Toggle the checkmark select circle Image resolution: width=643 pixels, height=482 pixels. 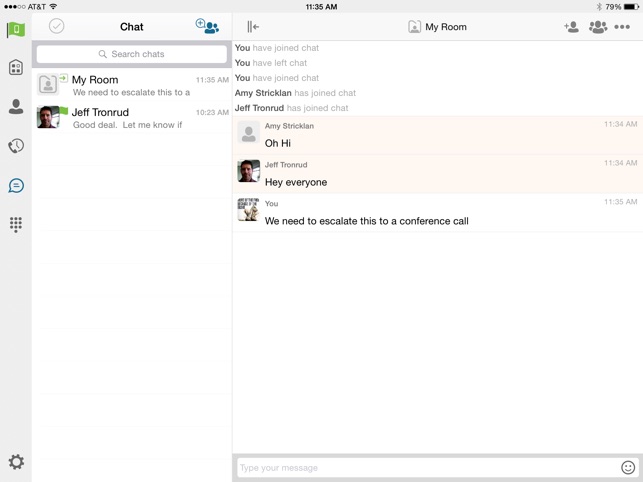57,26
